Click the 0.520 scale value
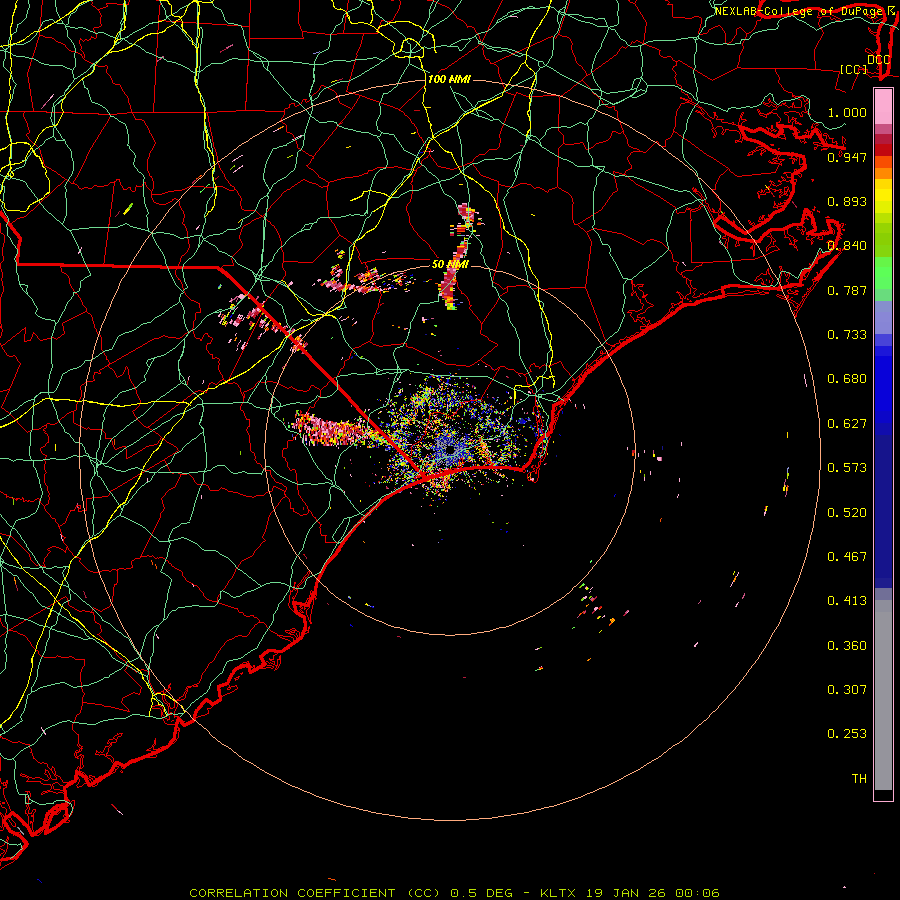Image resolution: width=900 pixels, height=900 pixels. [x=847, y=512]
